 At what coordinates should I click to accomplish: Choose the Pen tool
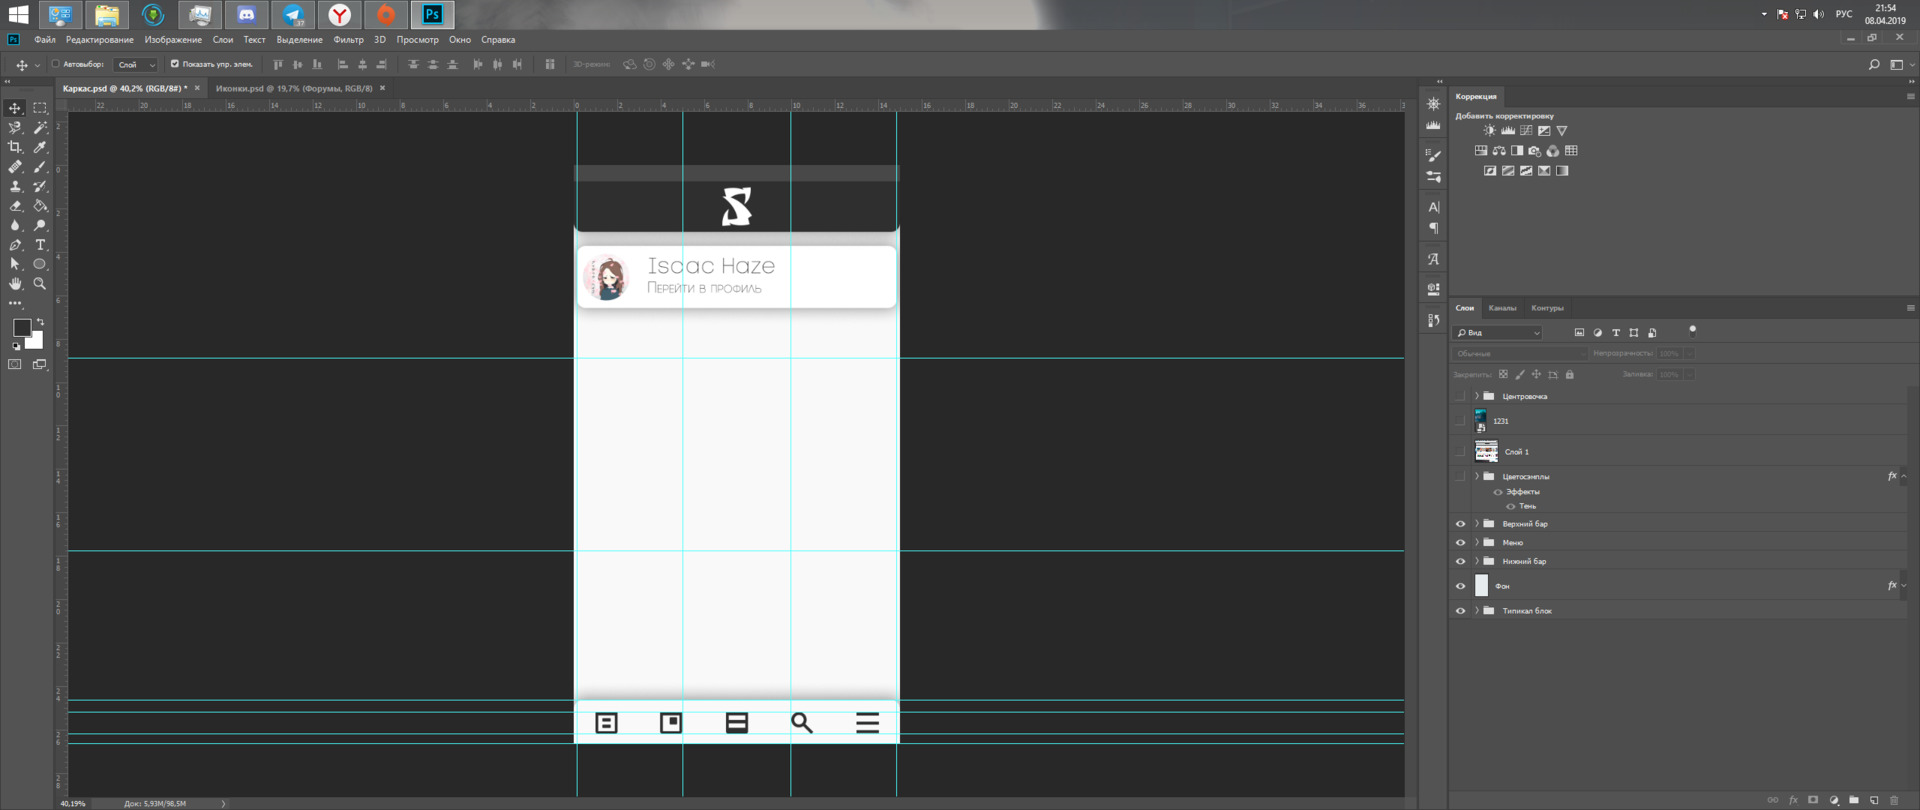pos(15,245)
